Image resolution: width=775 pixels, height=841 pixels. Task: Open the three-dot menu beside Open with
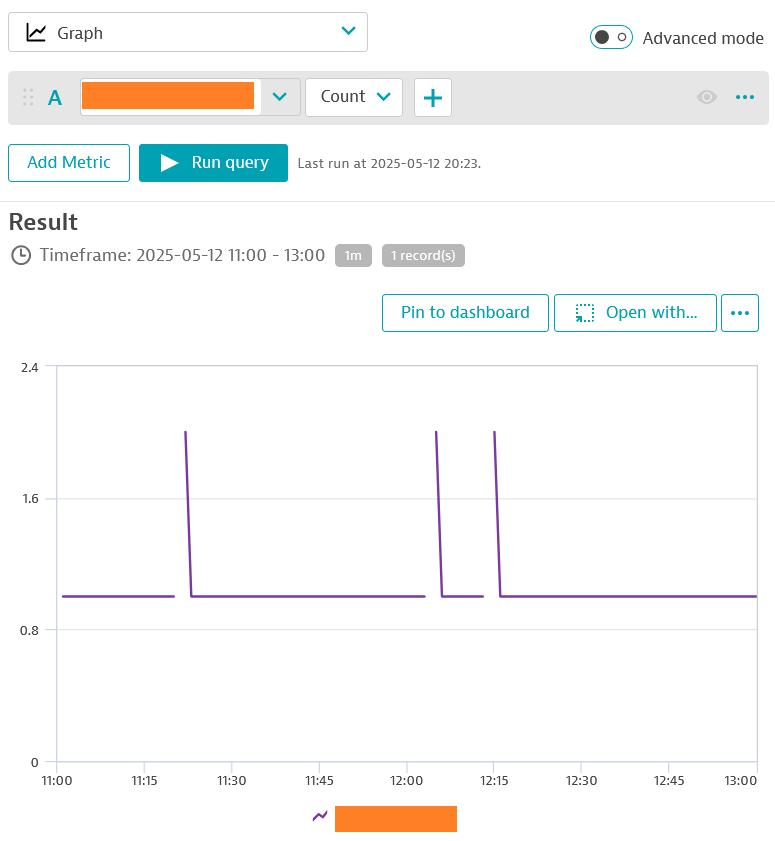pos(739,313)
